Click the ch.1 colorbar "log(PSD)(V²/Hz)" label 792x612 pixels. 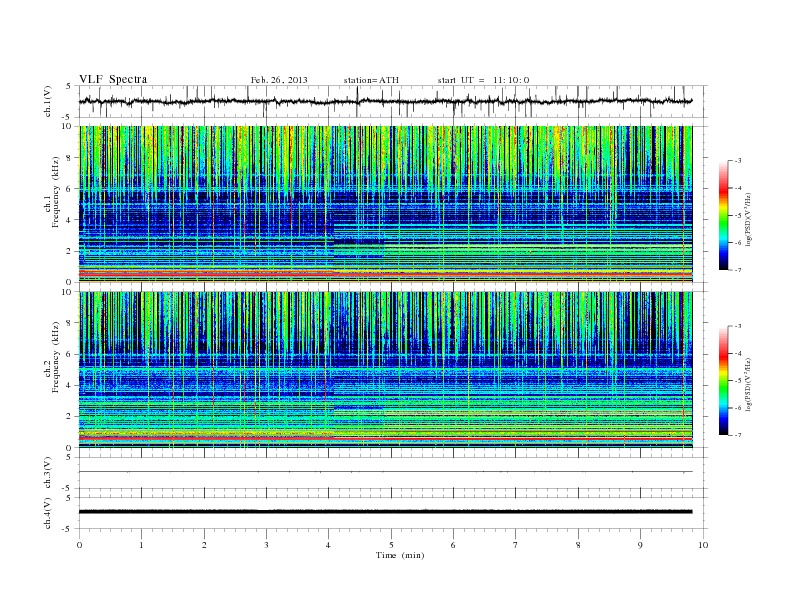(x=748, y=219)
